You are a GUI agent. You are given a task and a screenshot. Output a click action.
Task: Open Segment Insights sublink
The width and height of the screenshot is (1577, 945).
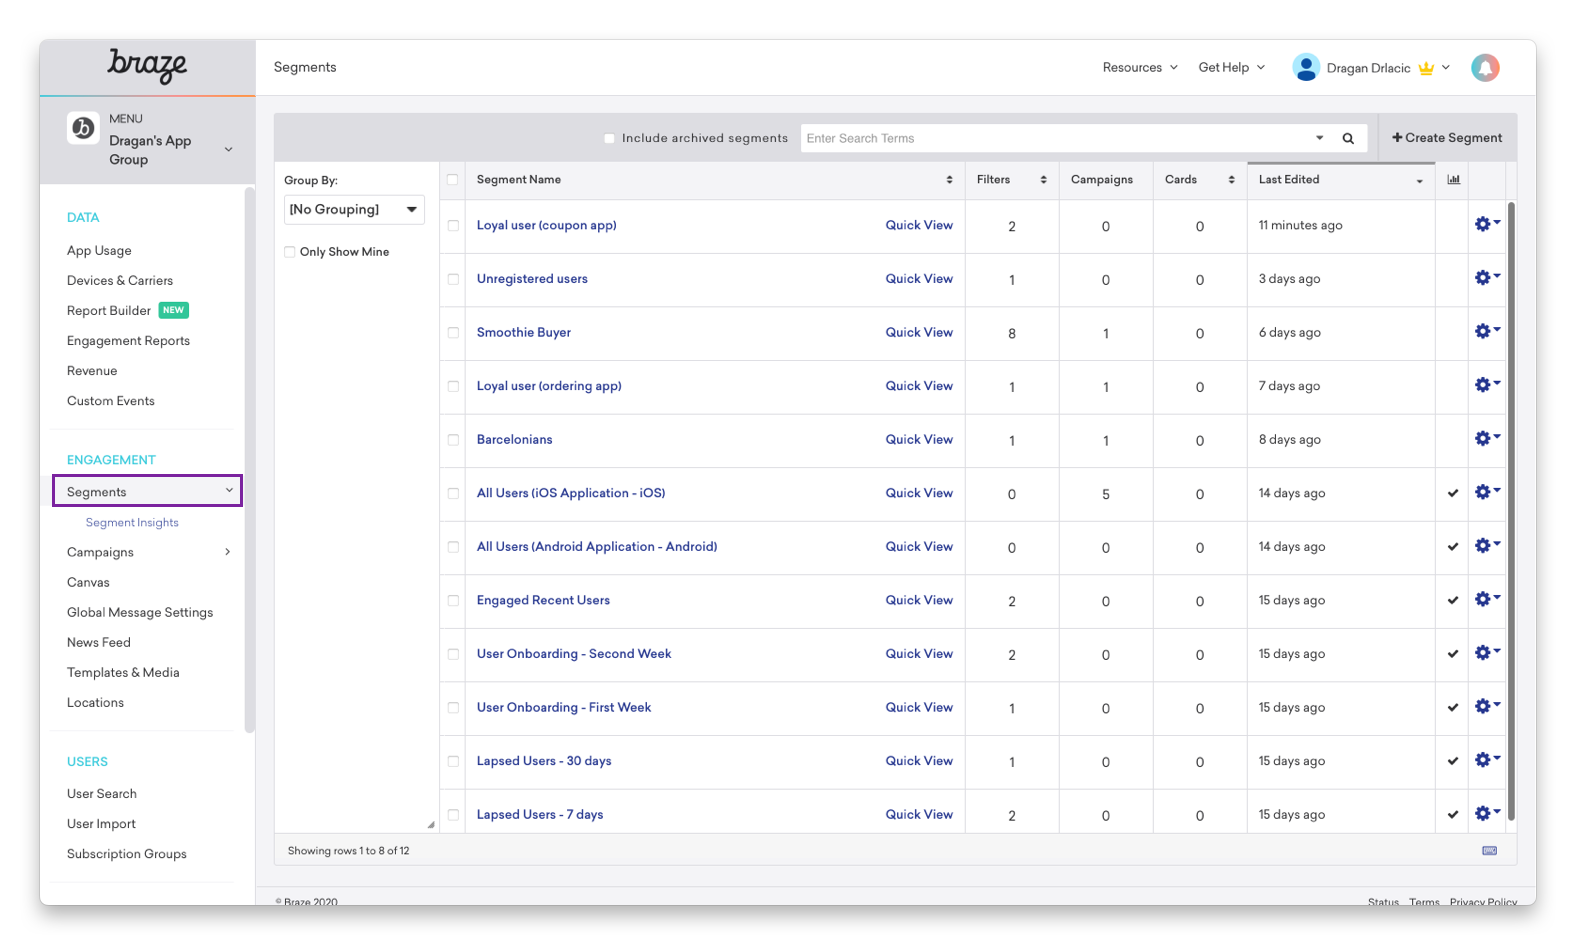point(132,522)
